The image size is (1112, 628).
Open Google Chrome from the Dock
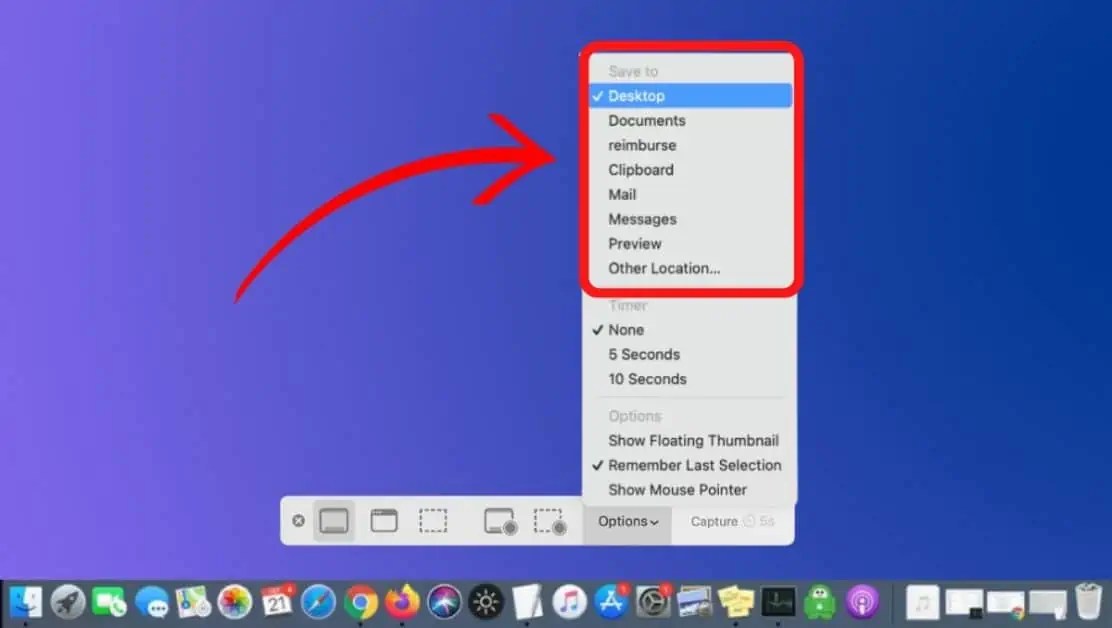click(x=361, y=602)
